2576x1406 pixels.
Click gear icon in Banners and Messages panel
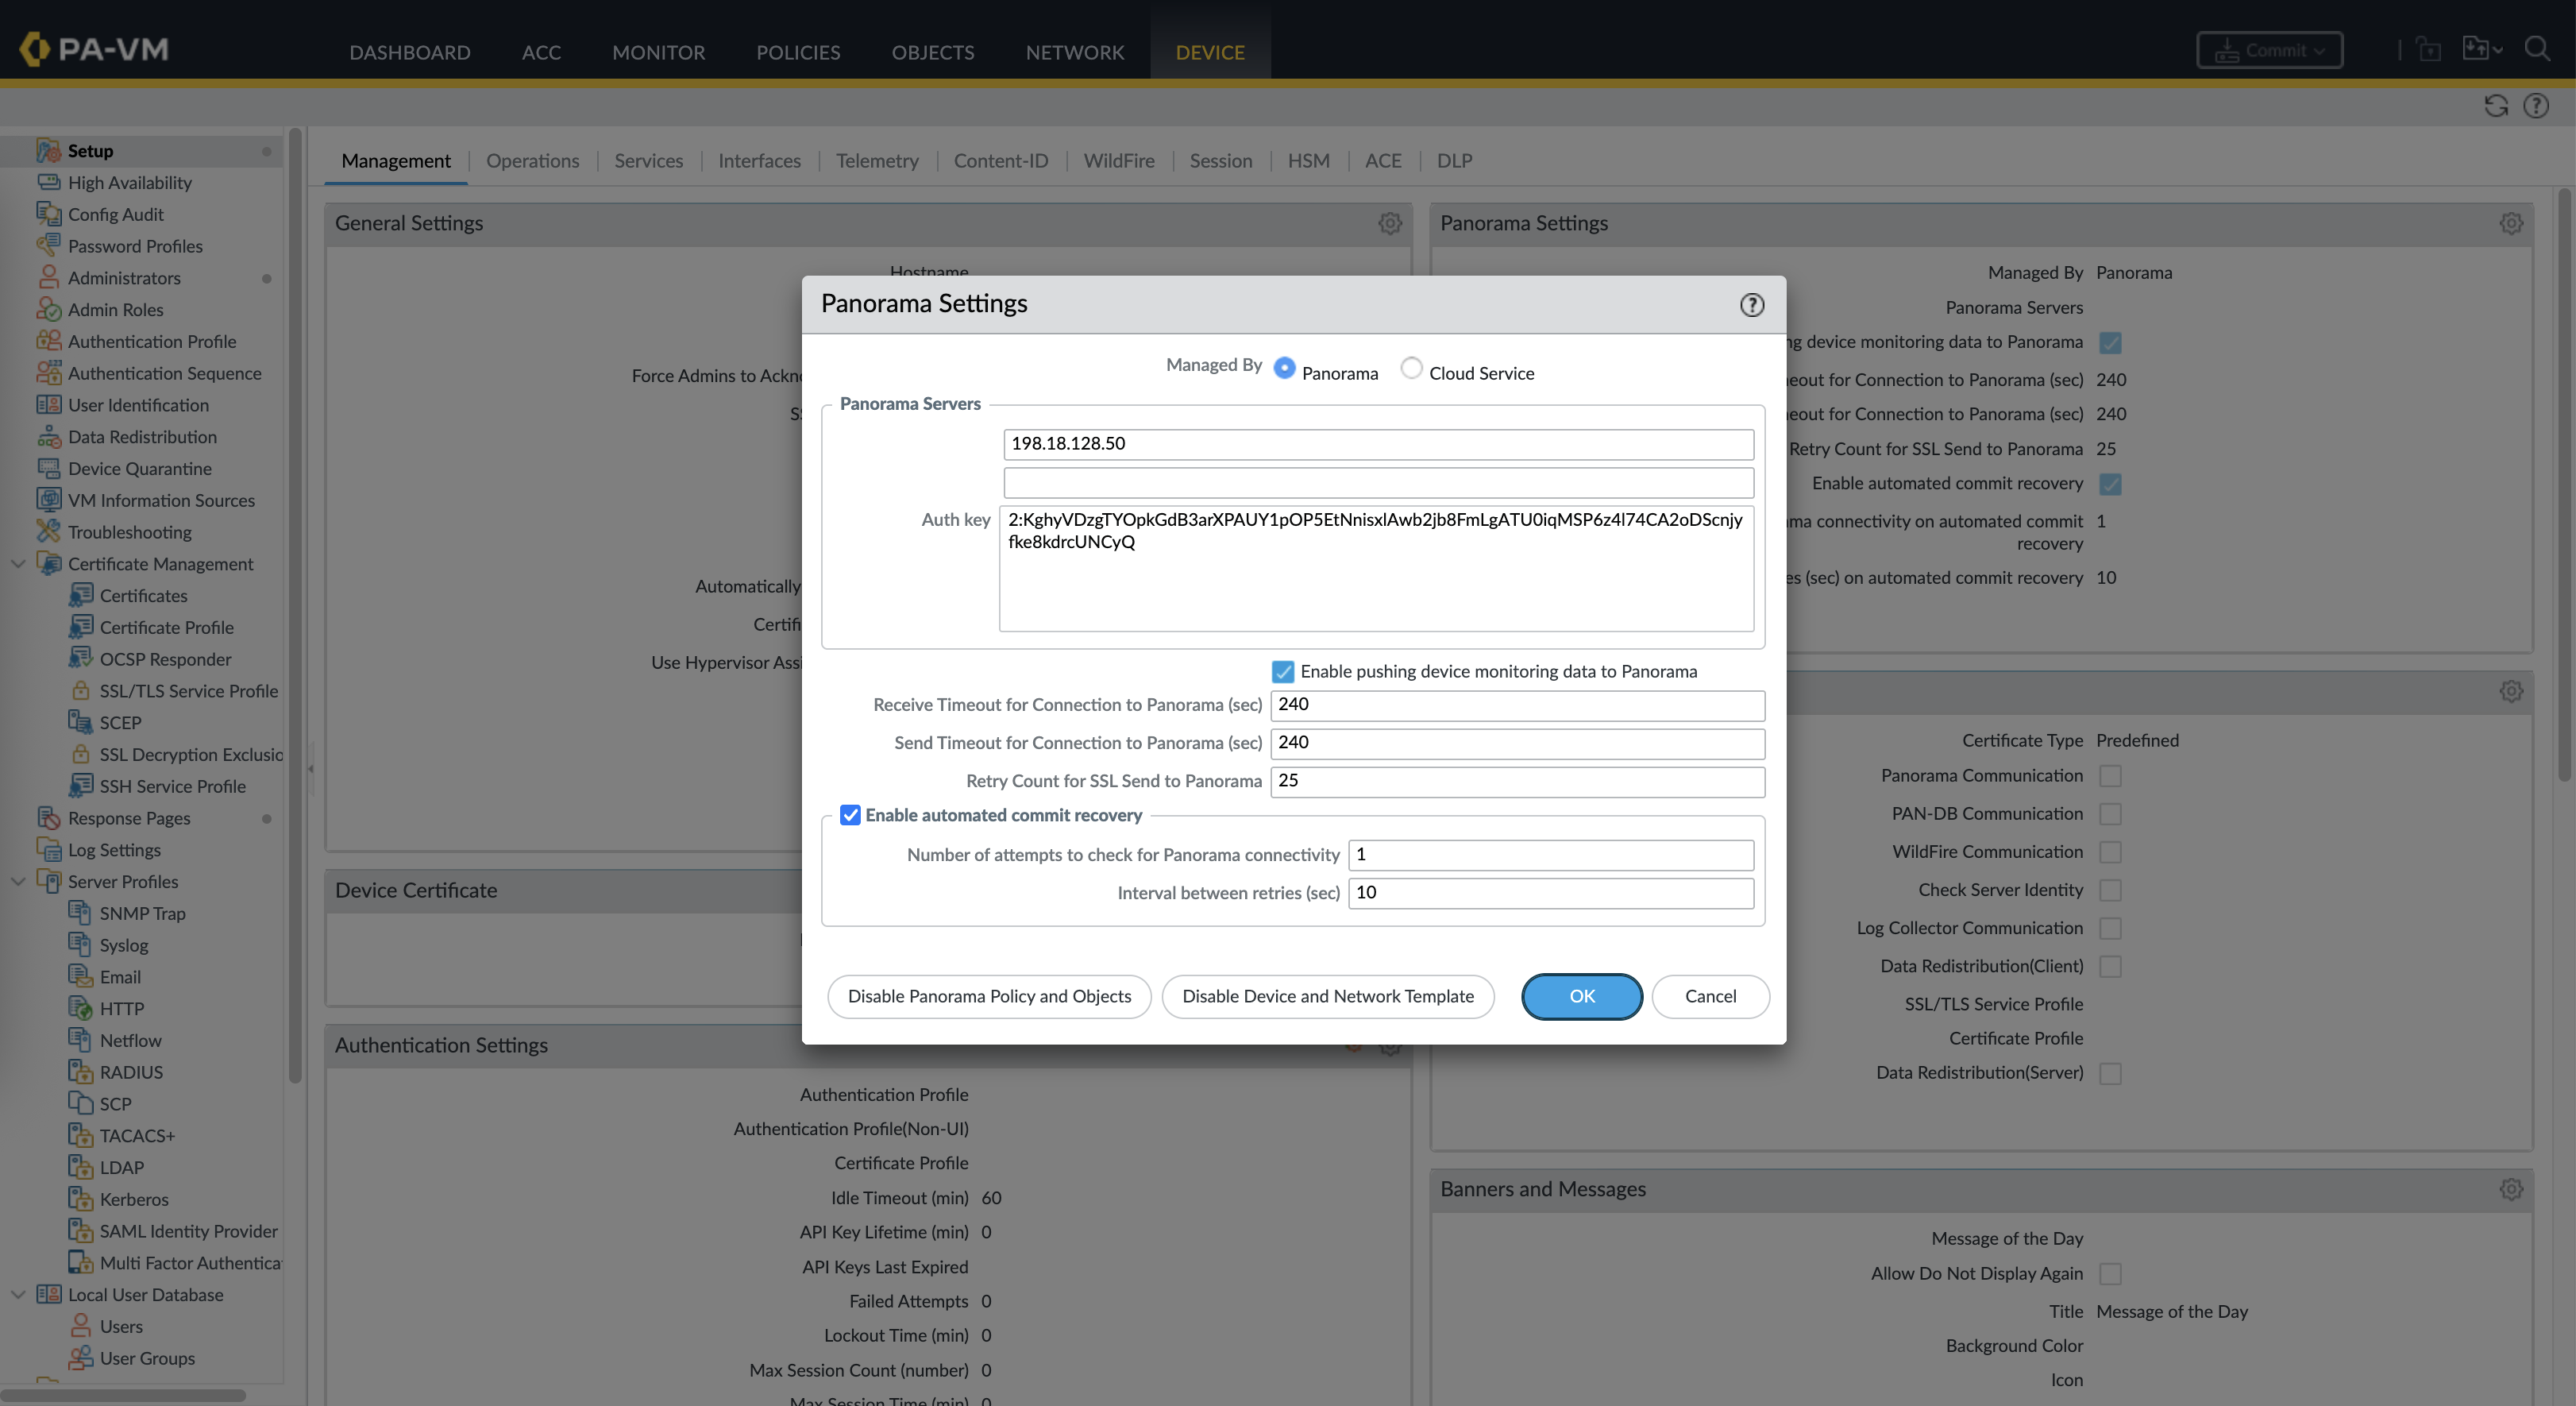(x=2510, y=1189)
